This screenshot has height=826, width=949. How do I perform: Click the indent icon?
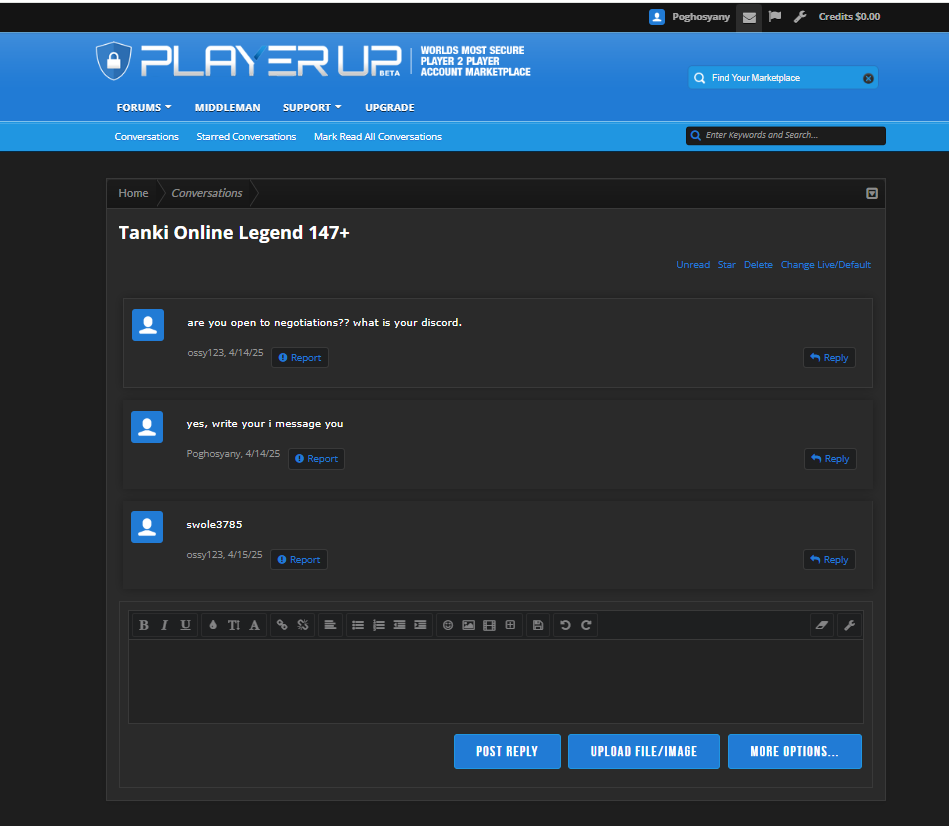point(420,625)
